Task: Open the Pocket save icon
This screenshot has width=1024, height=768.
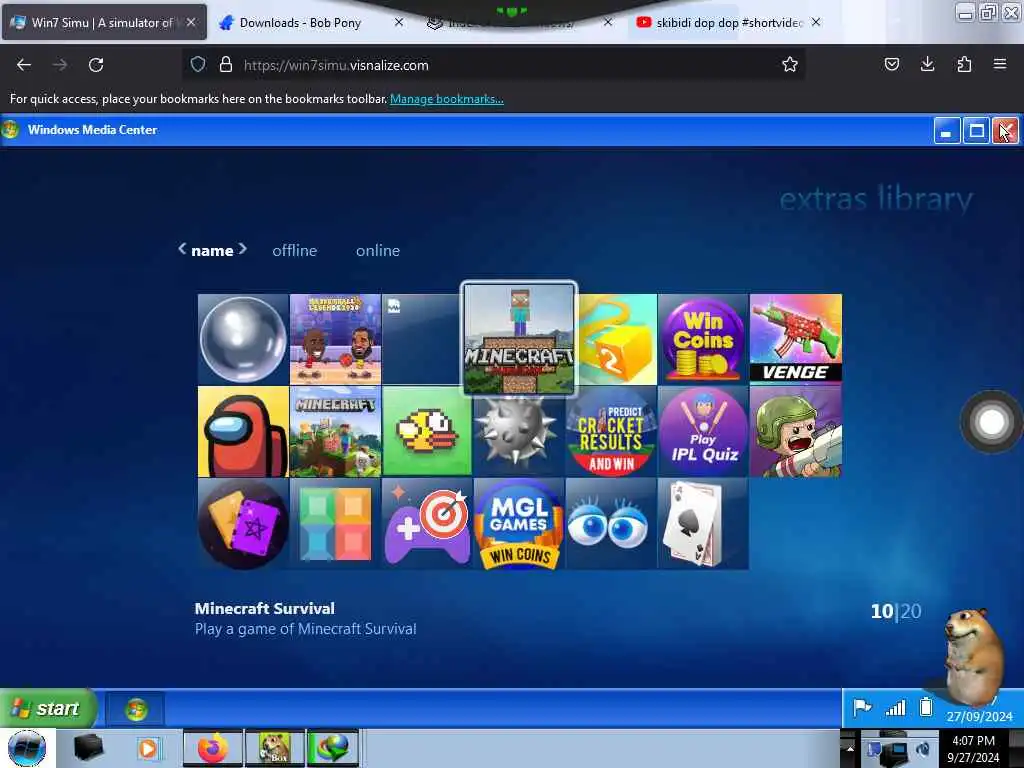Action: (892, 64)
